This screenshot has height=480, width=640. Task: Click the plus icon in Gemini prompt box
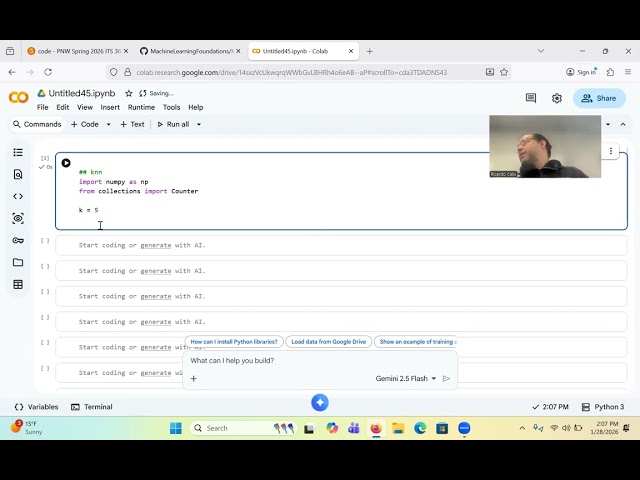pos(193,378)
